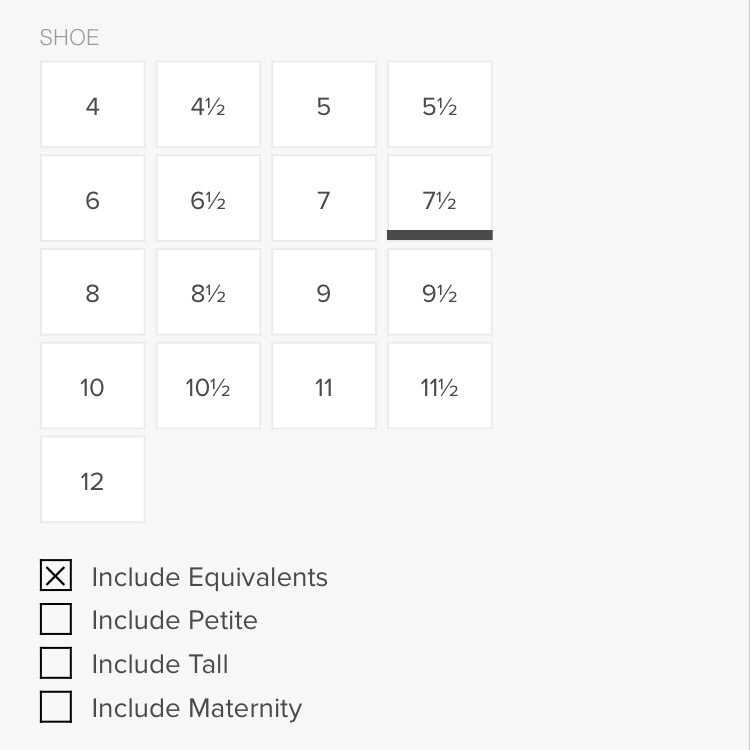Image resolution: width=750 pixels, height=750 pixels.
Task: Deselect the highlighted size 7½
Action: pos(440,199)
